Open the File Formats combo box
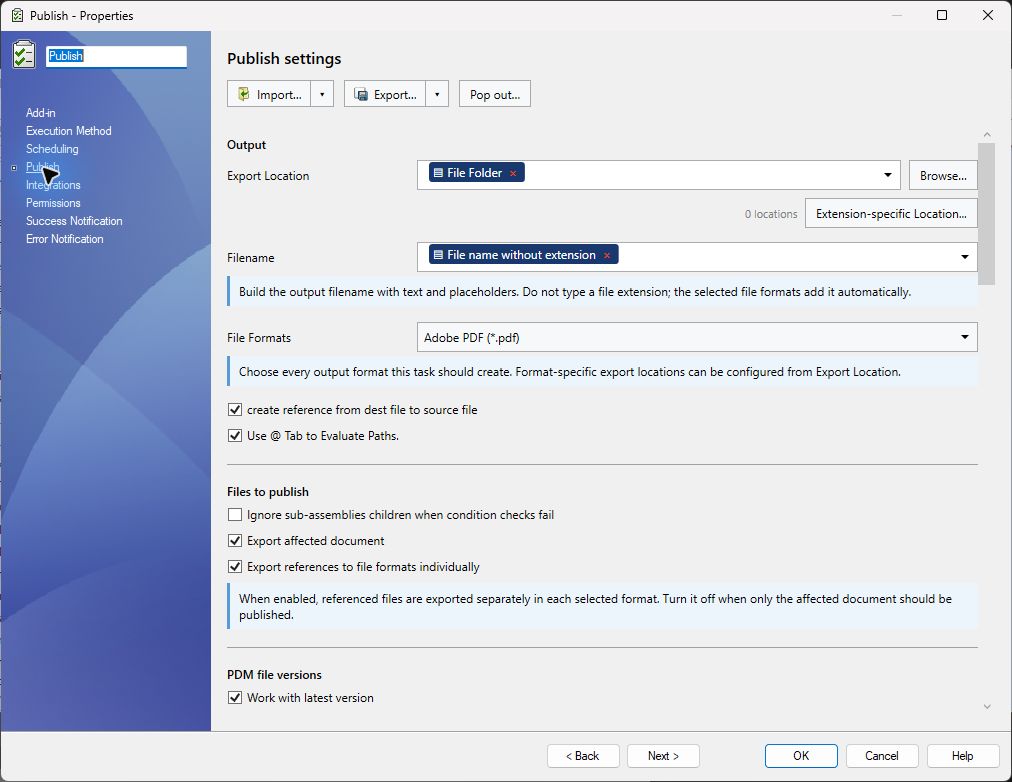This screenshot has height=782, width=1012. [x=697, y=337]
